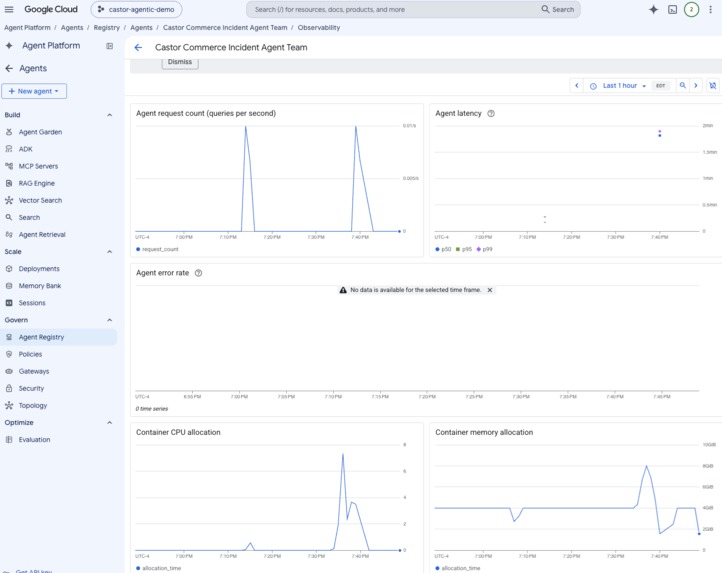This screenshot has width=722, height=573.
Task: Click the back arrow beside Agents
Action: tap(9, 68)
